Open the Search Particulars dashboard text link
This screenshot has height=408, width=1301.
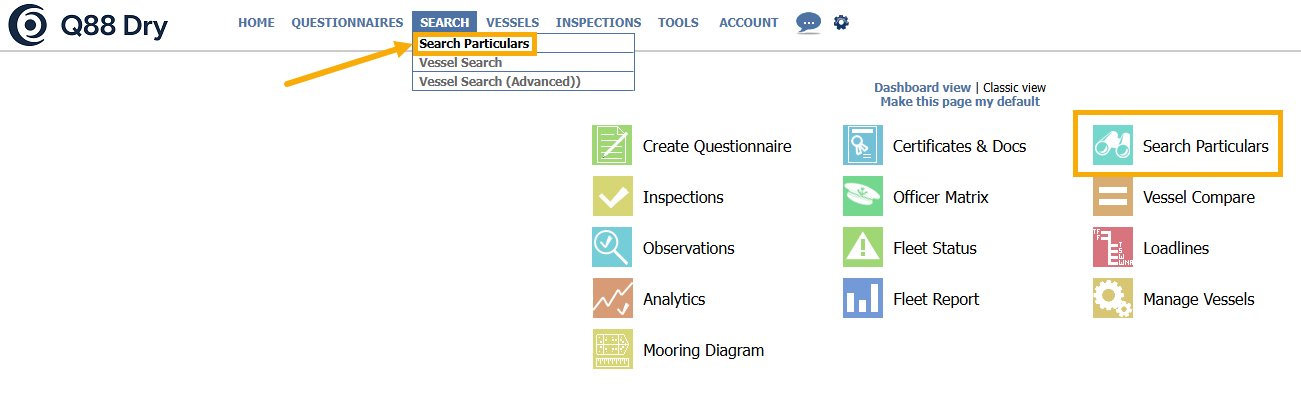[1206, 146]
